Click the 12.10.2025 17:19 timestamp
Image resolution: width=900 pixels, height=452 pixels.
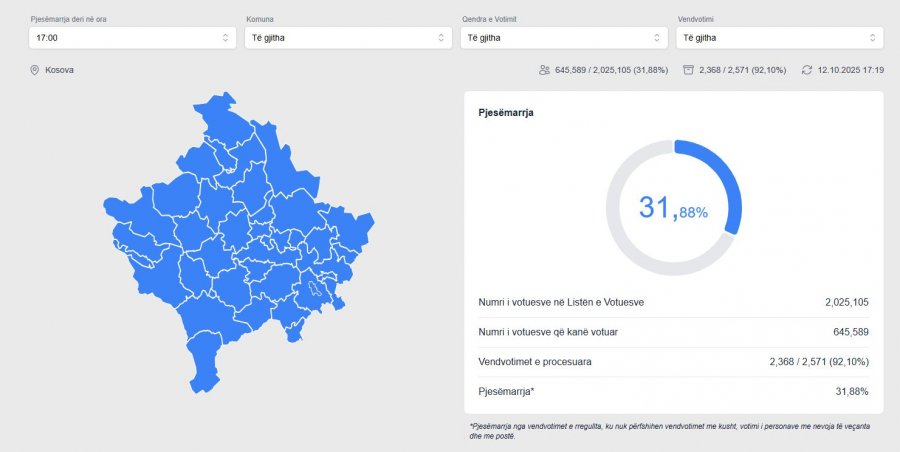coord(850,70)
